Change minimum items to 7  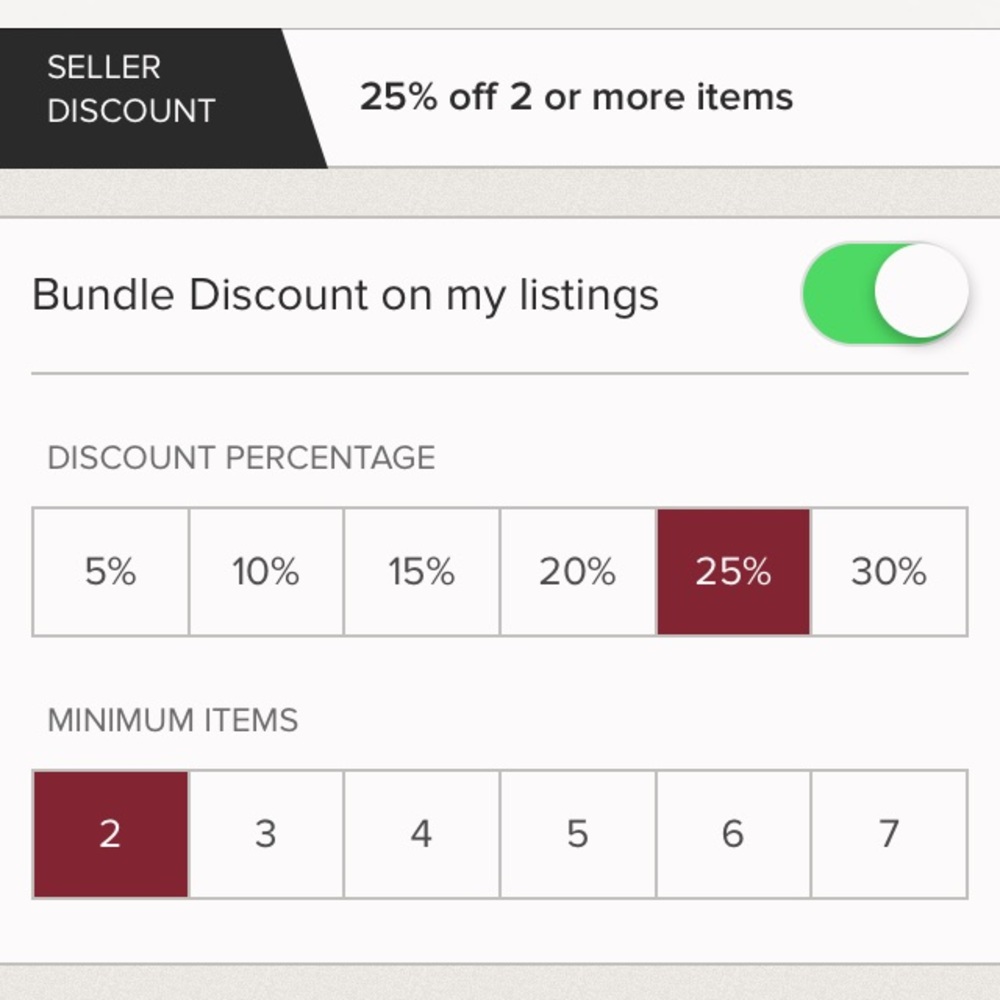point(889,834)
